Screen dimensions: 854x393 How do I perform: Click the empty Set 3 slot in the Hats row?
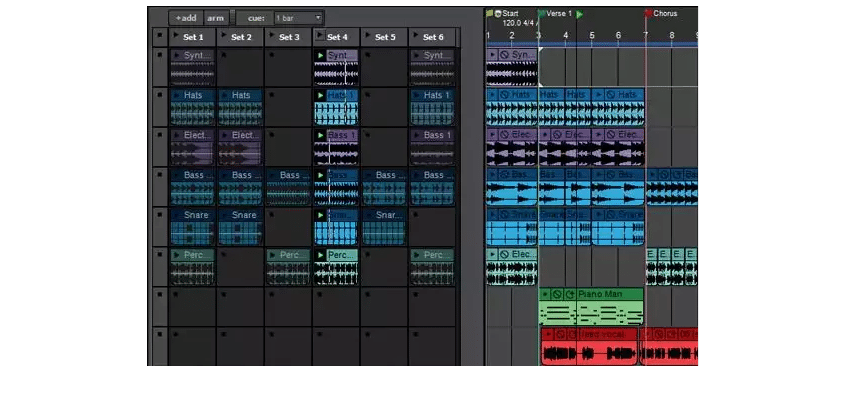(x=288, y=107)
